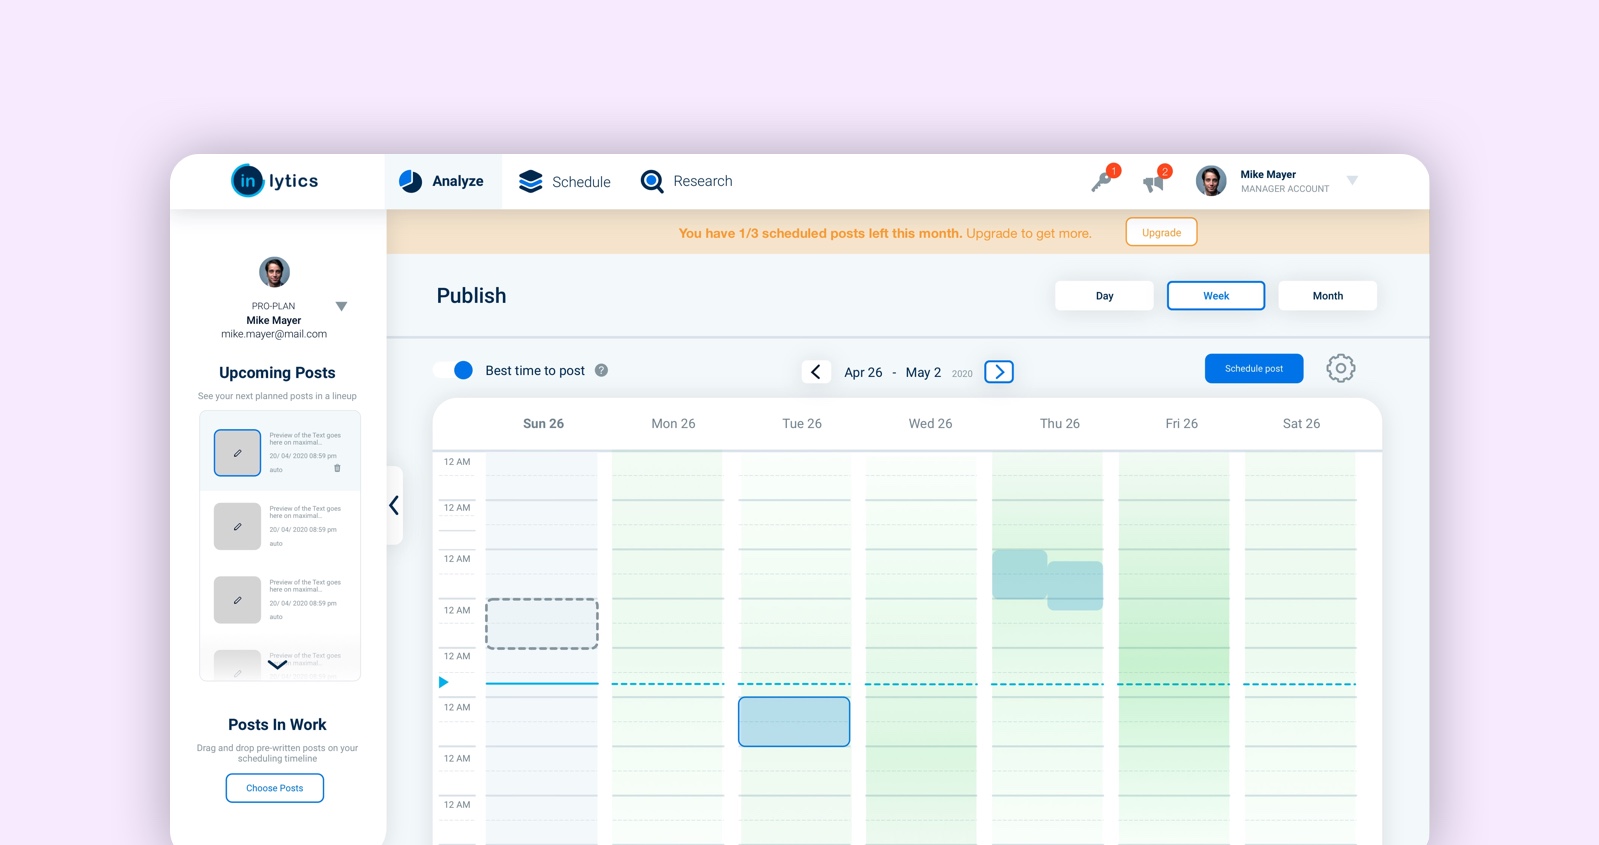Click the inlytics logo
The height and width of the screenshot is (845, 1599).
275,181
